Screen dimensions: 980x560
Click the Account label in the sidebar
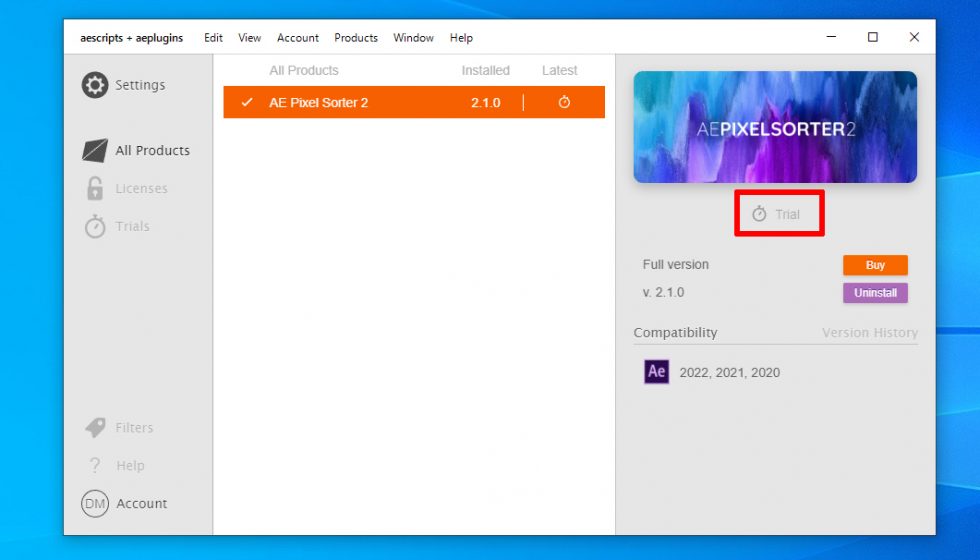click(x=142, y=504)
